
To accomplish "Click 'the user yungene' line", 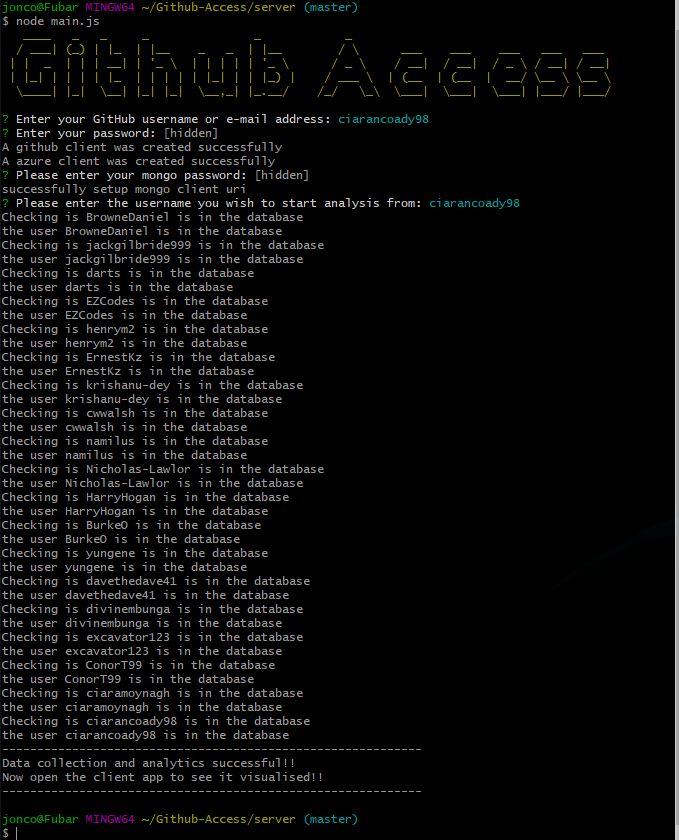I will pyautogui.click(x=124, y=567).
